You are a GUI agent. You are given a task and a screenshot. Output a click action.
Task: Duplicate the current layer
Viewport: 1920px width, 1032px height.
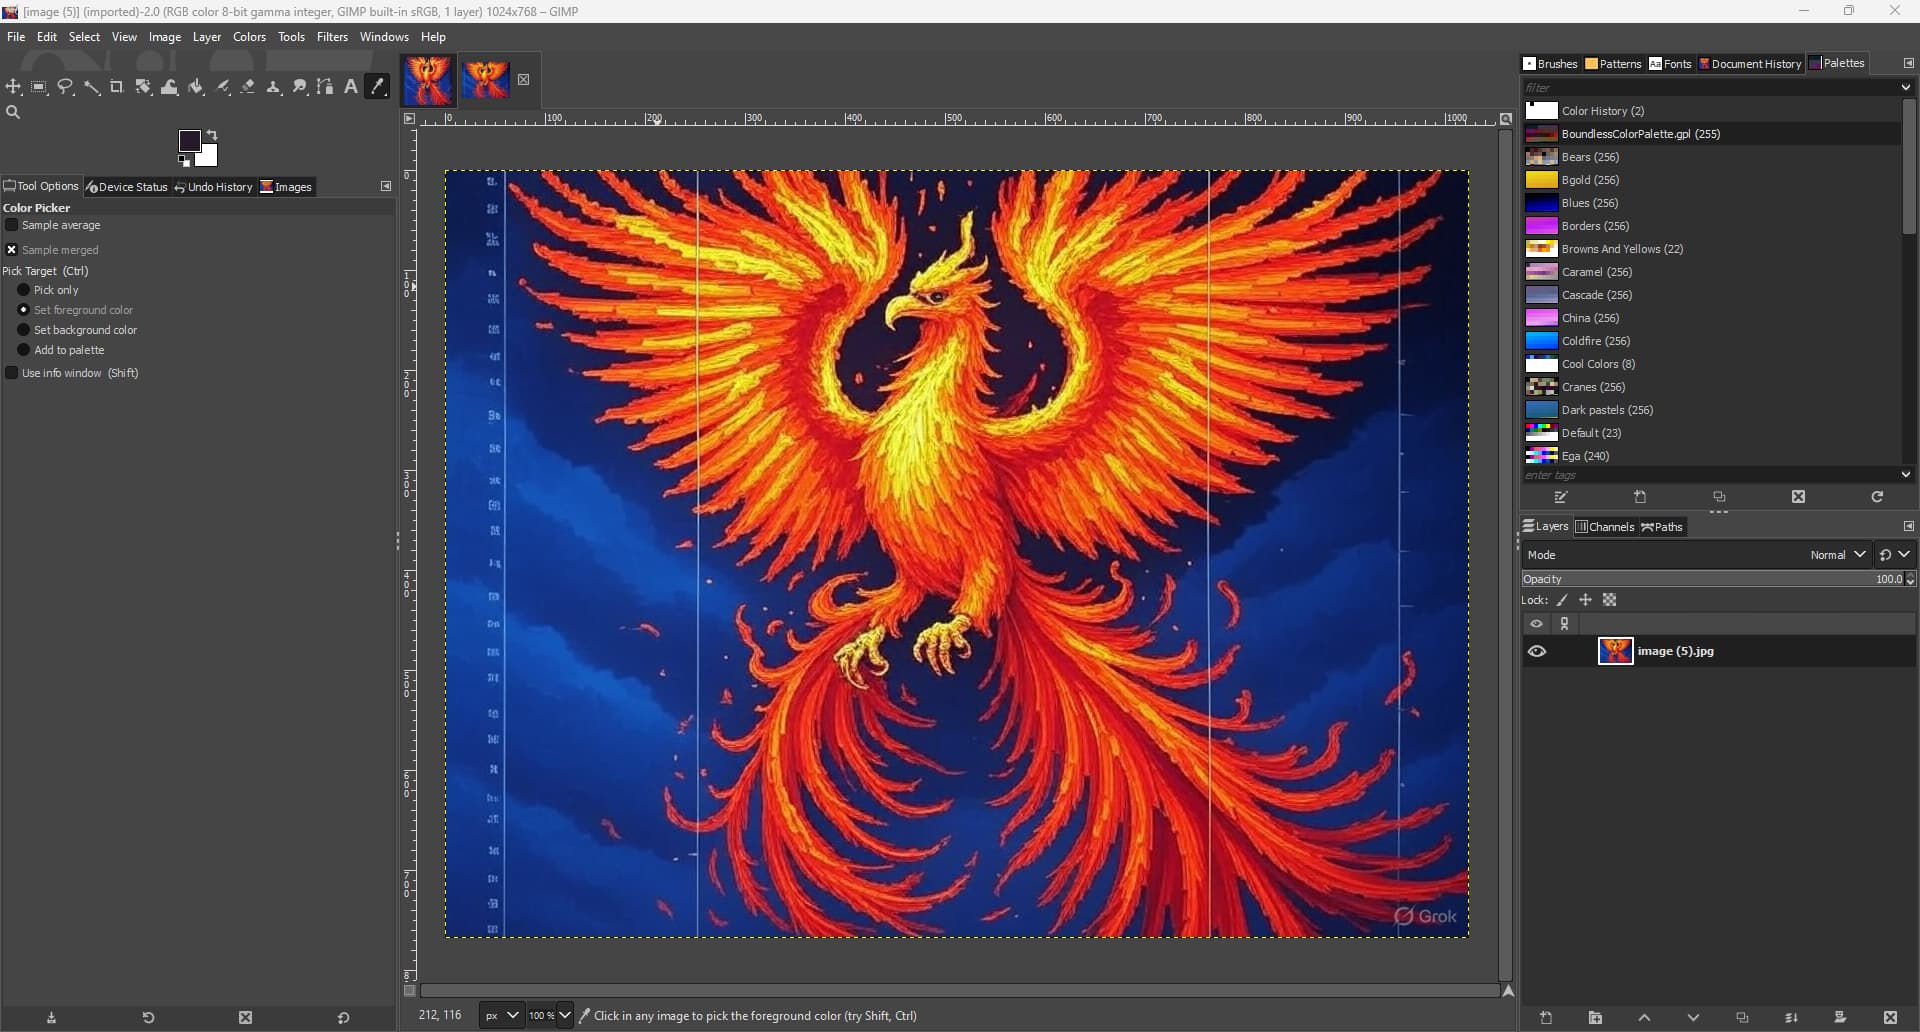tap(1742, 1018)
